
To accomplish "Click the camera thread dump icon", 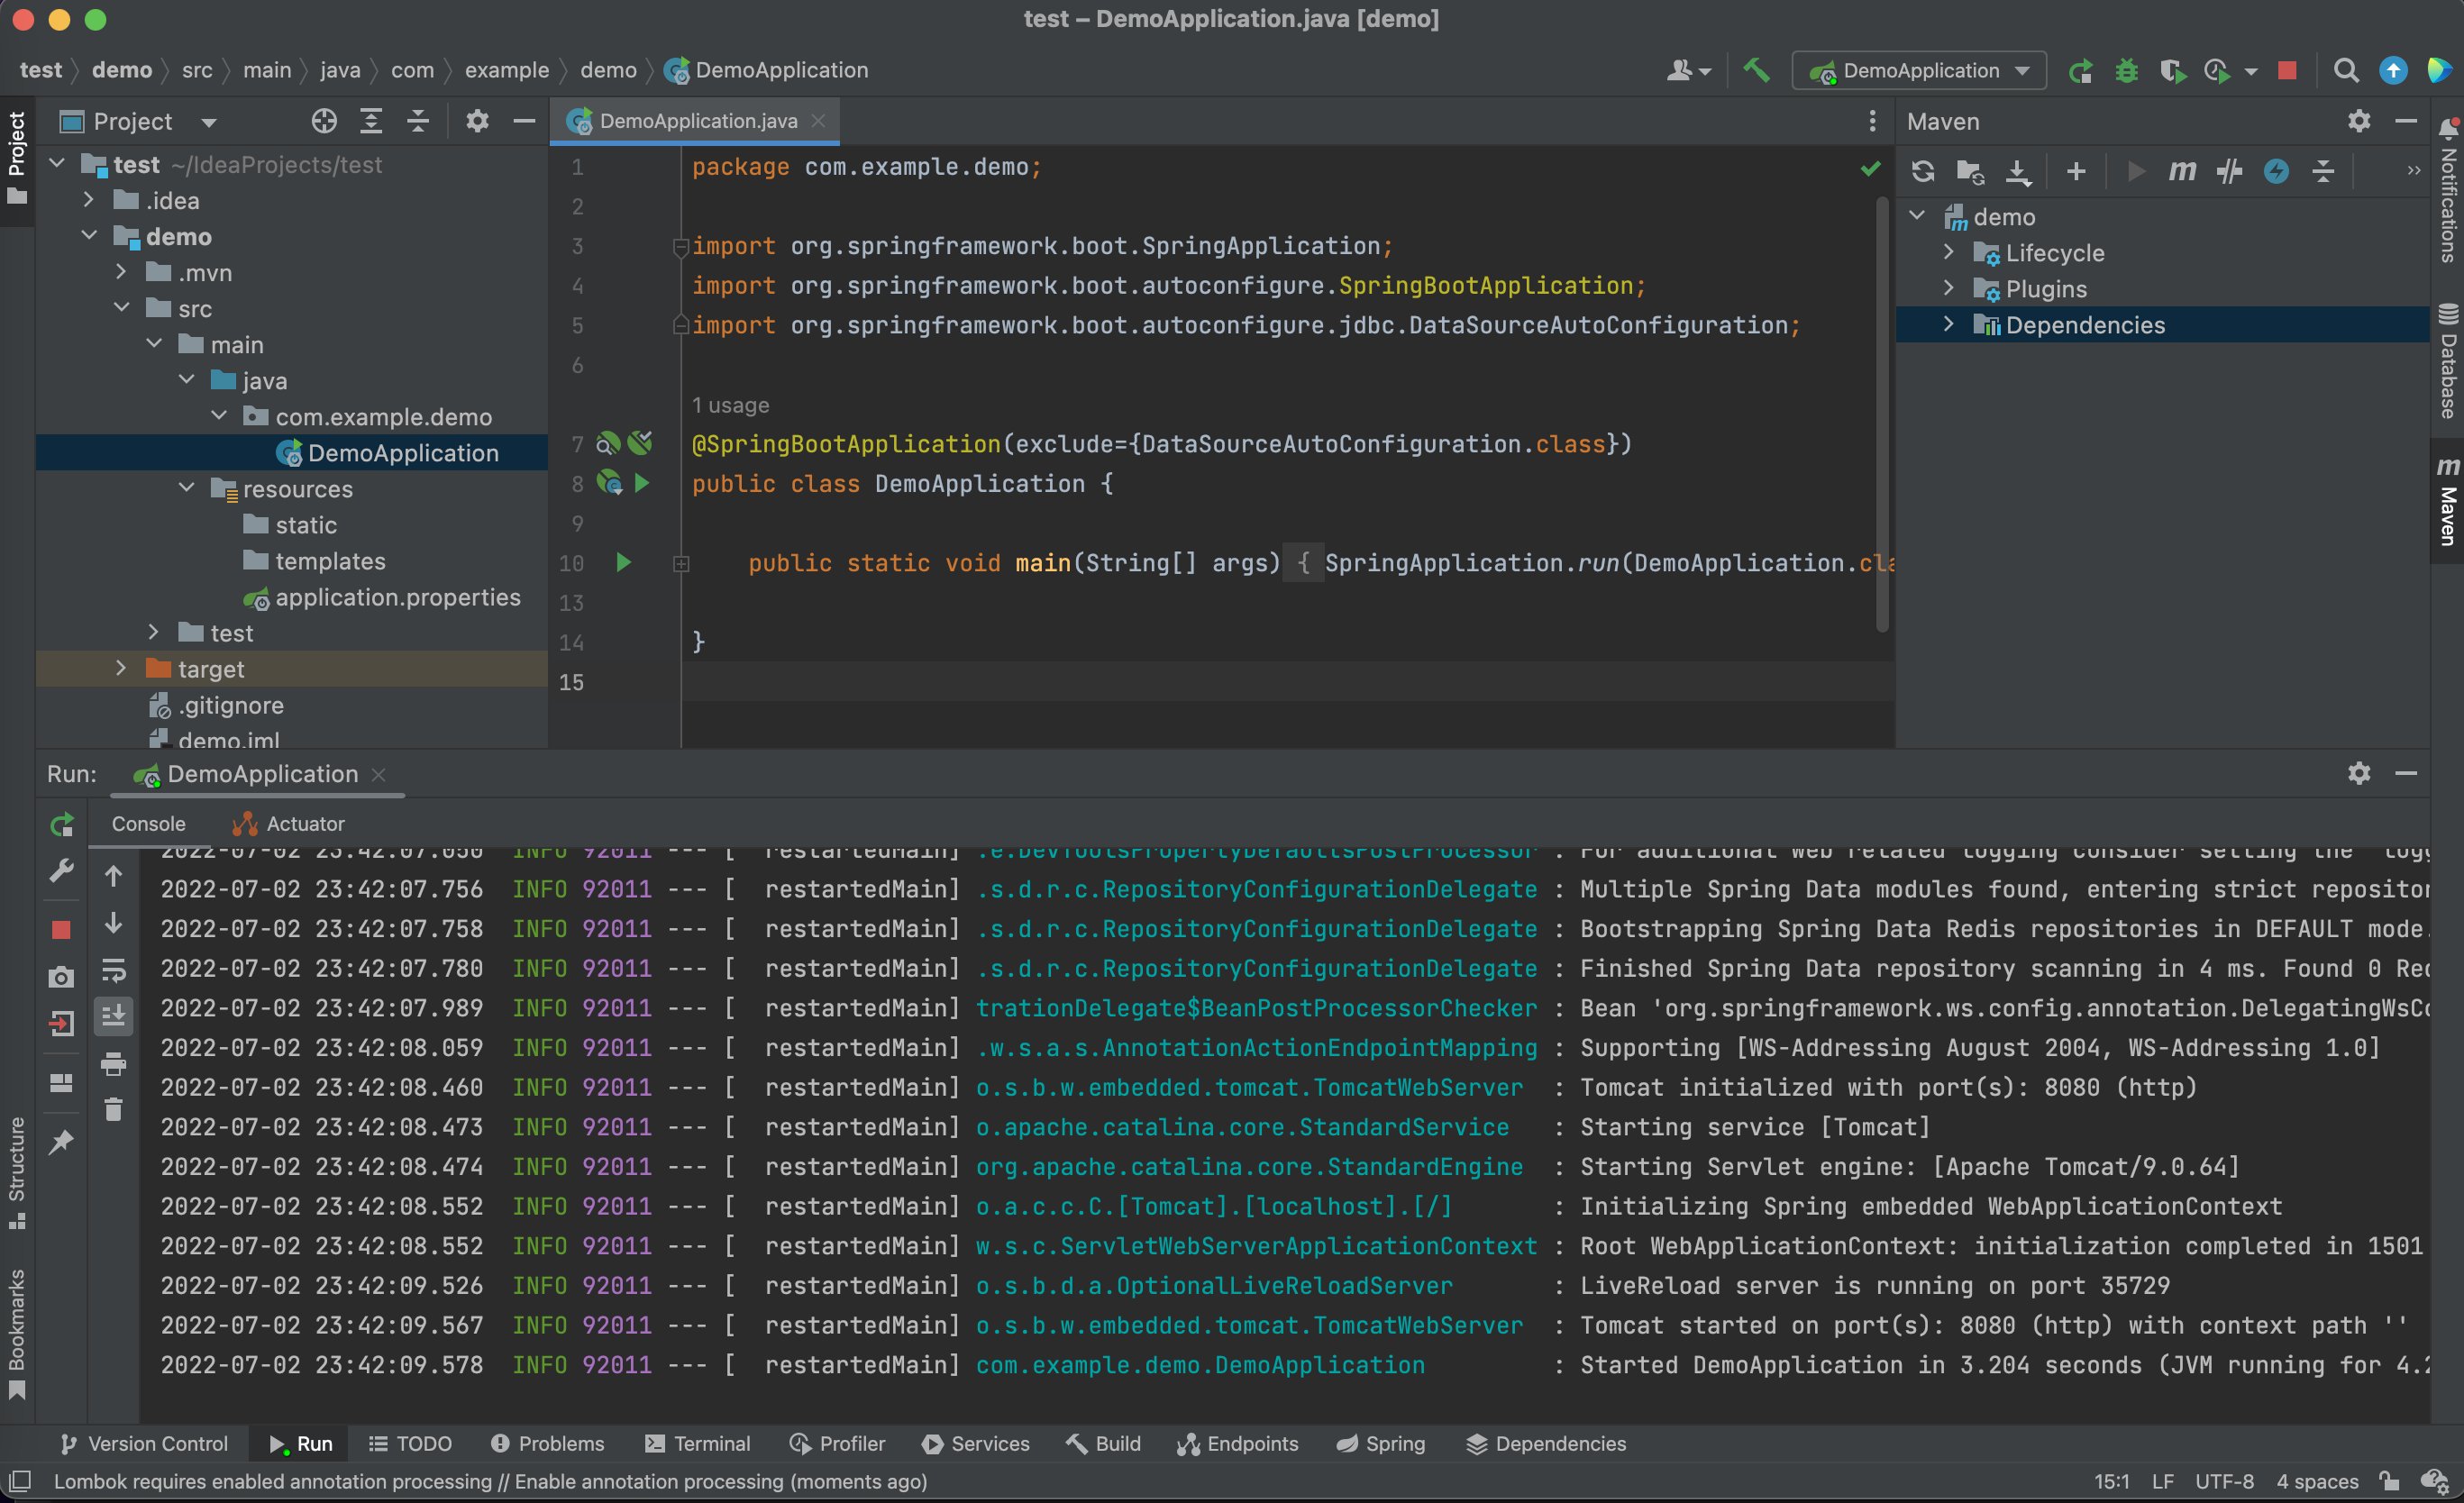I will pyautogui.click(x=61, y=977).
